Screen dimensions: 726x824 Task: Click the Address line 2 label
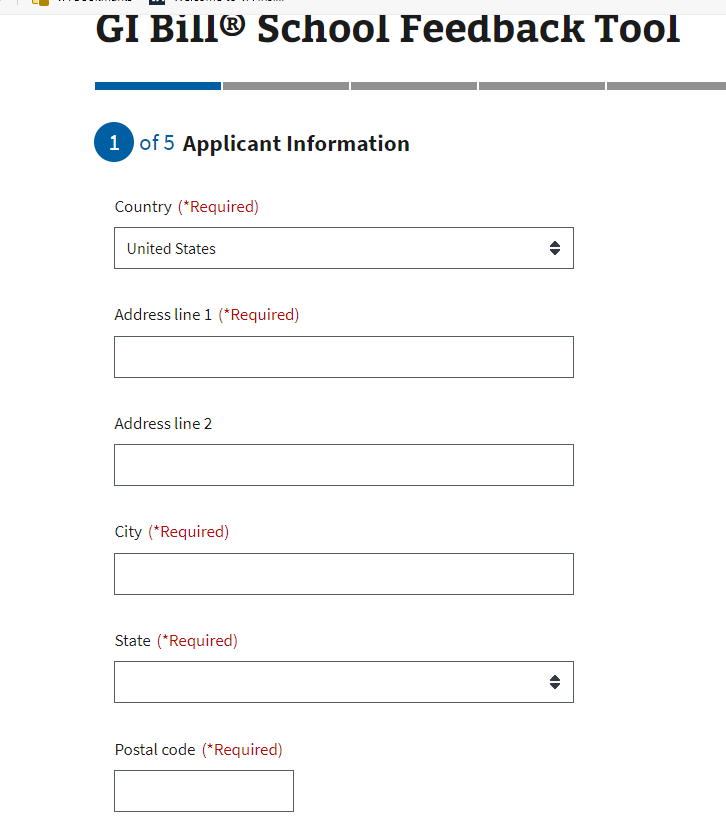click(163, 424)
